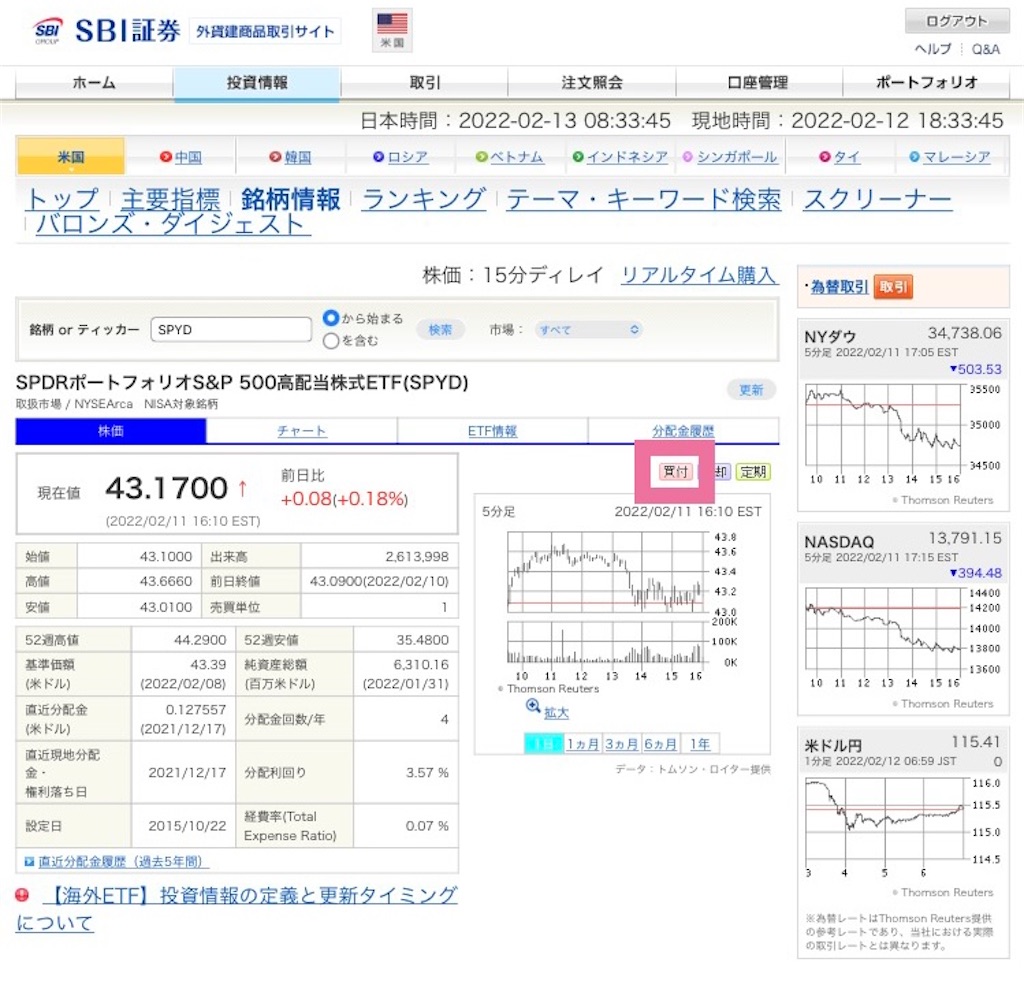The height and width of the screenshot is (992, 1024).
Task: Click the 分配利回り value 3.57 %
Action: click(427, 773)
